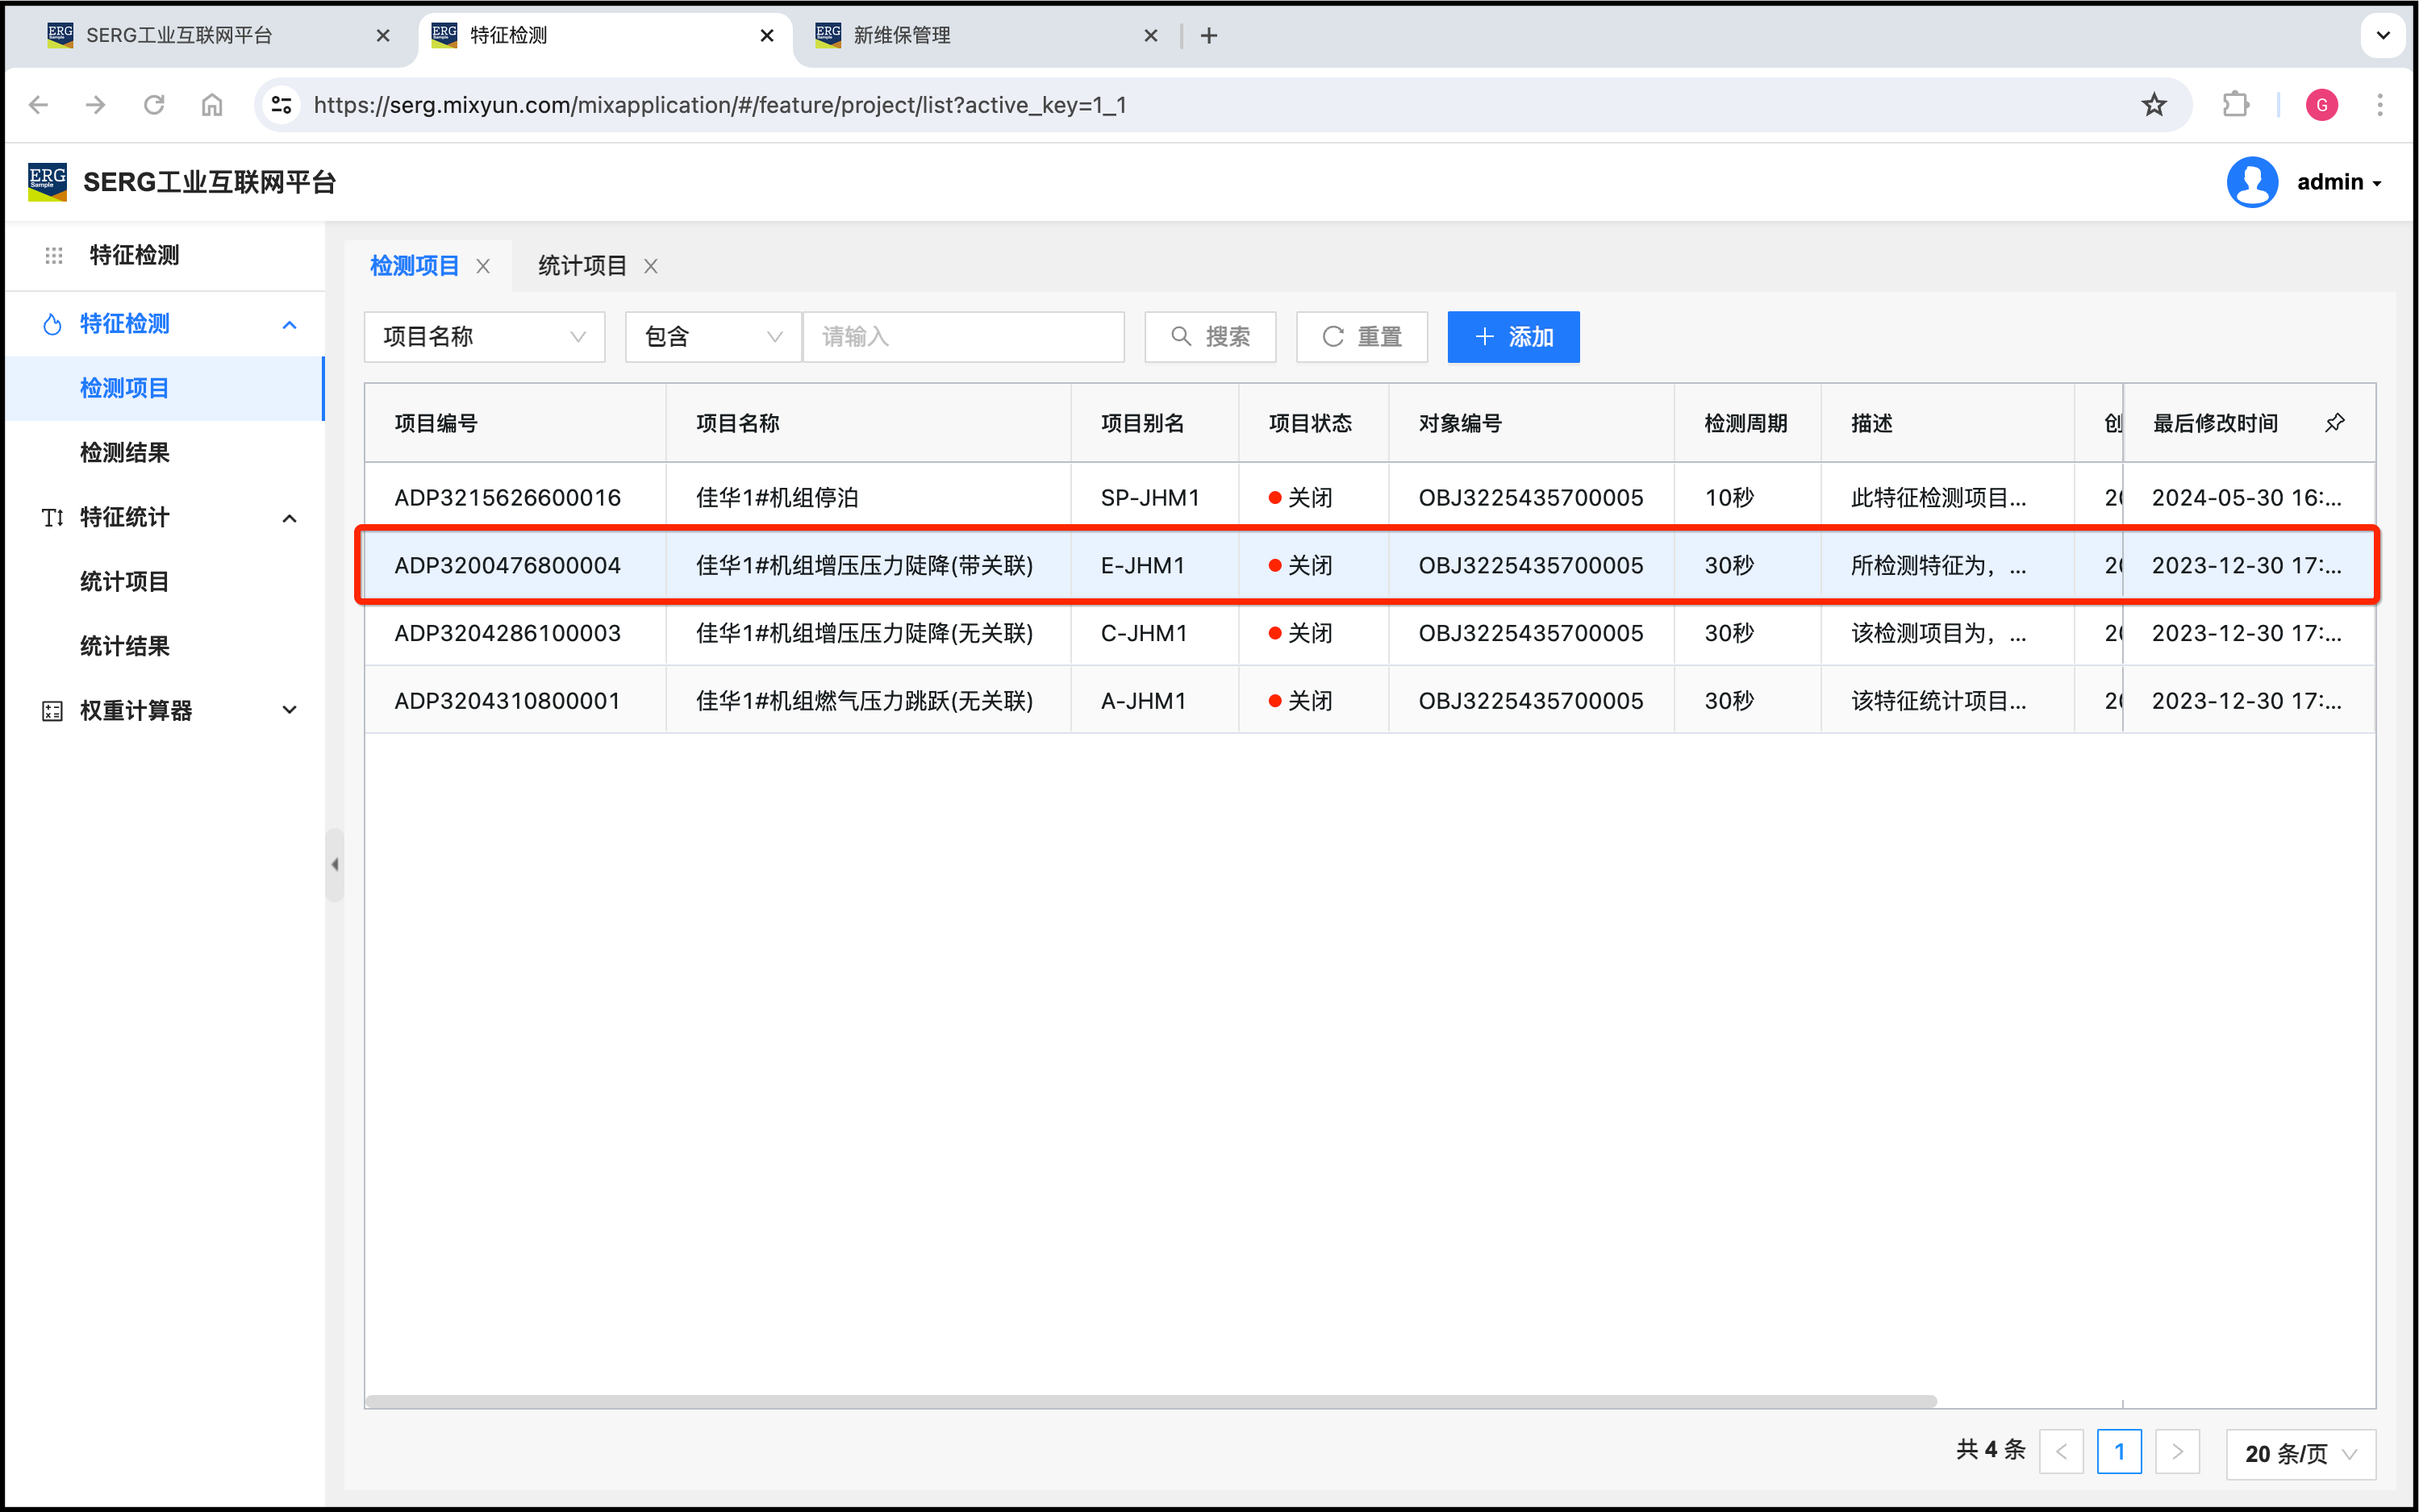Viewport: 2419px width, 1512px height.
Task: Click the horizontal table scrollbar
Action: [x=1150, y=1401]
